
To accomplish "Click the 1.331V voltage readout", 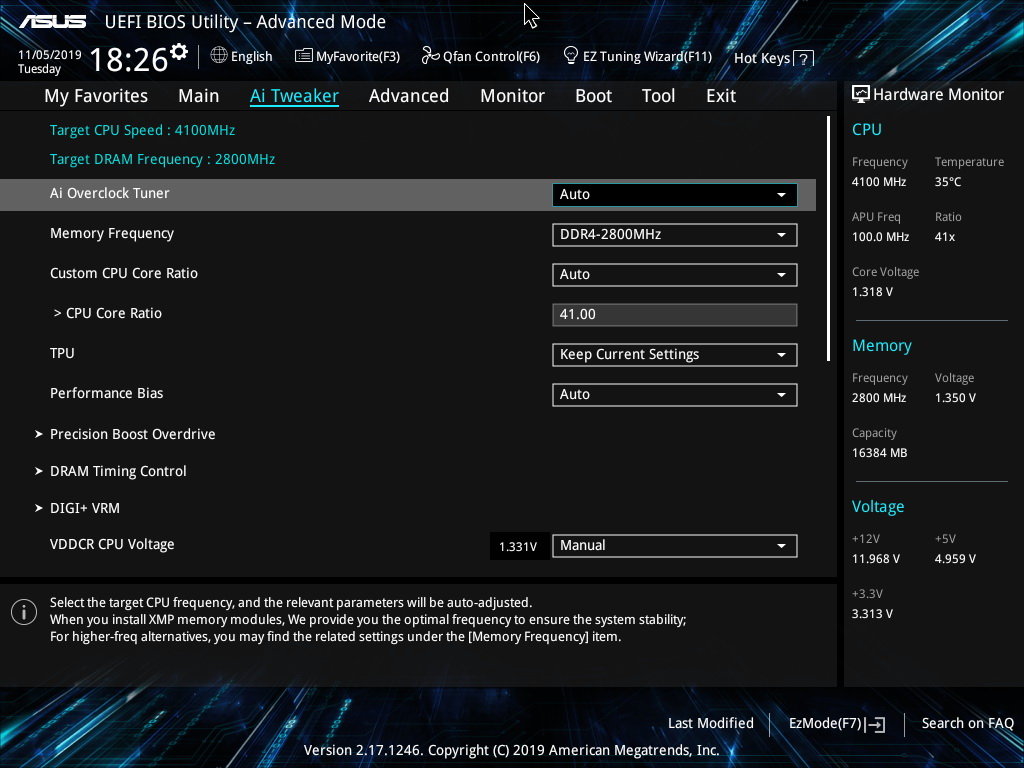I will click(518, 547).
